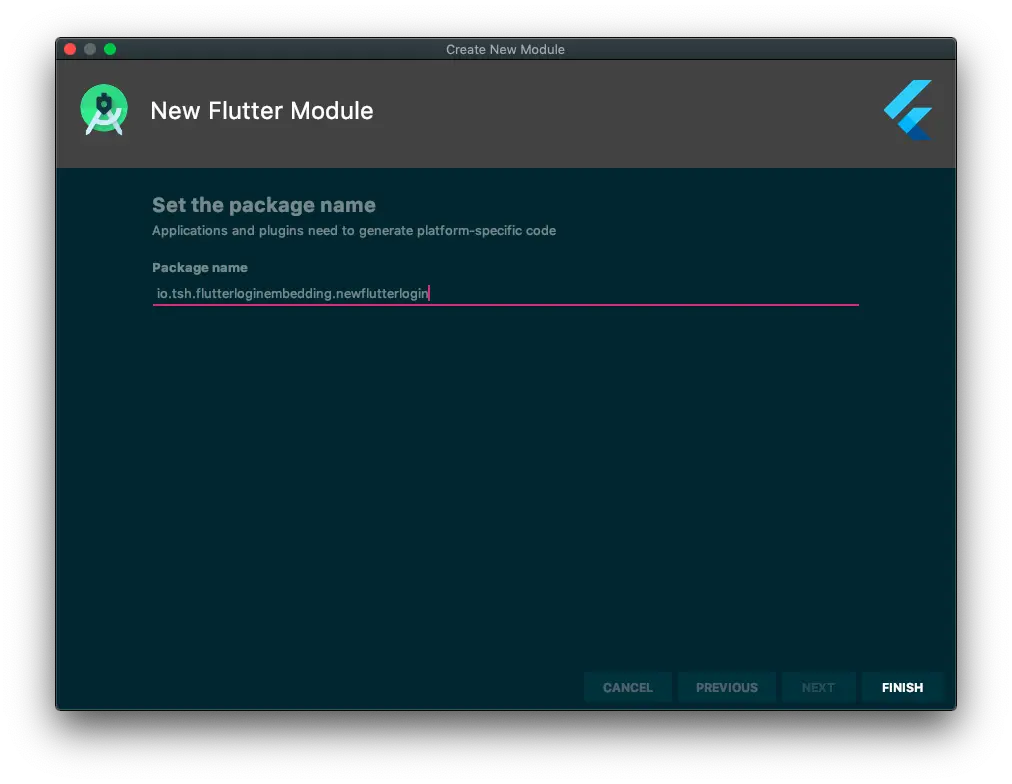Select the typed package name text
This screenshot has height=784, width=1012.
292,292
